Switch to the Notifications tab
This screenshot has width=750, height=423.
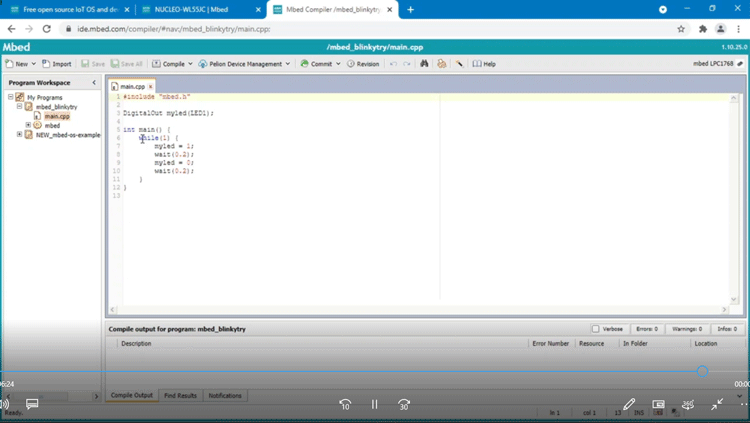click(225, 396)
